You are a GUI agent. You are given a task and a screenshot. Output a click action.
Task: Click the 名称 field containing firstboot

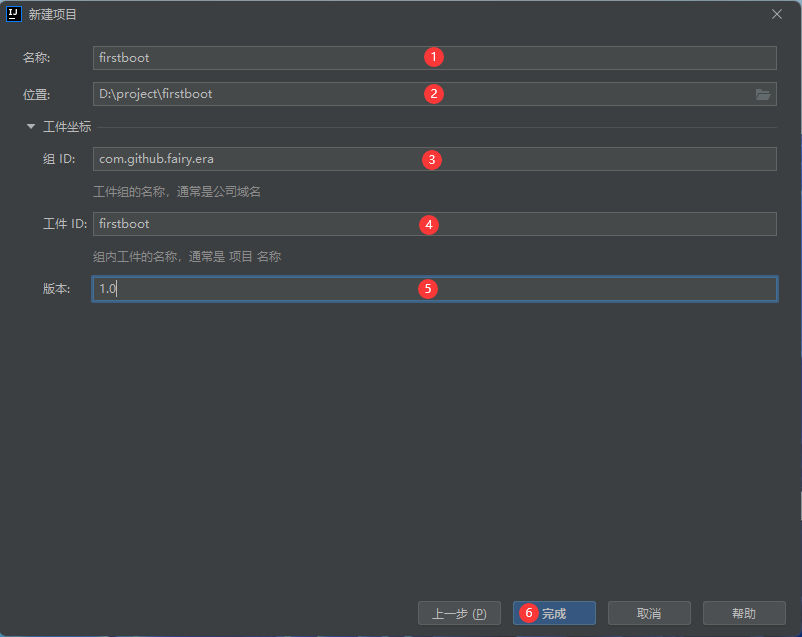pyautogui.click(x=435, y=58)
